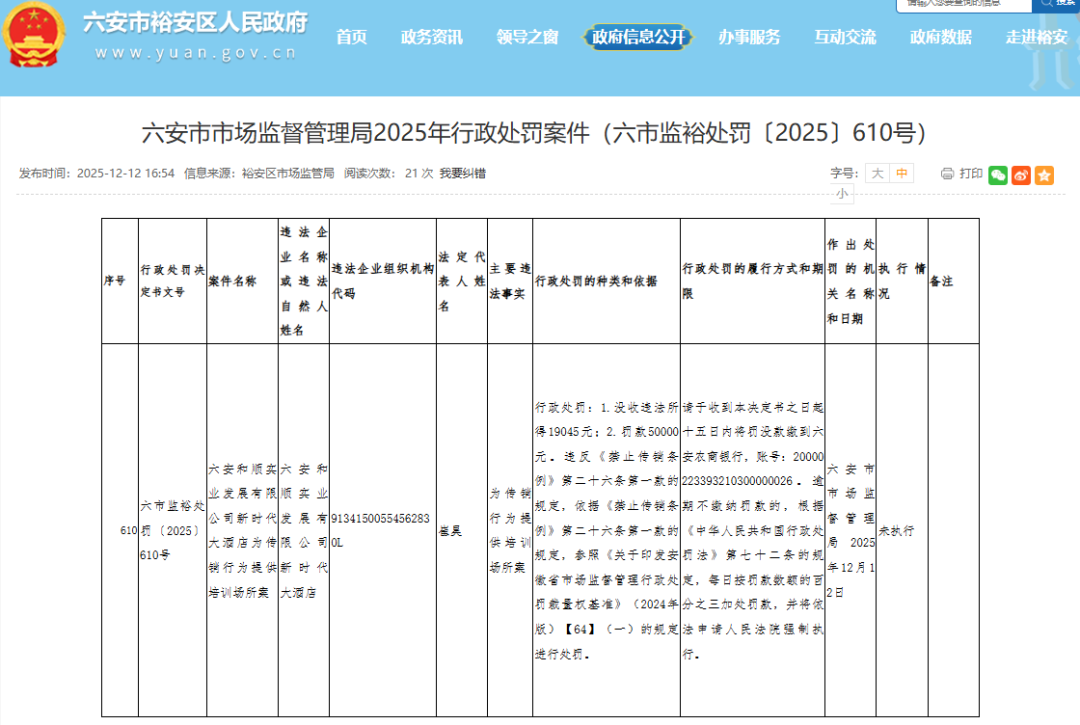Image resolution: width=1080 pixels, height=725 pixels.
Task: Open the 走进裕安 section
Action: click(x=1035, y=36)
